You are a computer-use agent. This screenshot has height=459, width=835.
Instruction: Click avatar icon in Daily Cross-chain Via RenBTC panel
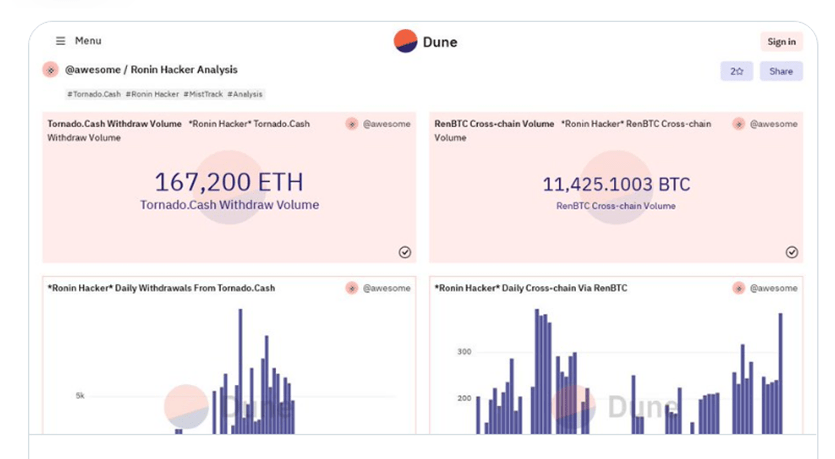(739, 288)
